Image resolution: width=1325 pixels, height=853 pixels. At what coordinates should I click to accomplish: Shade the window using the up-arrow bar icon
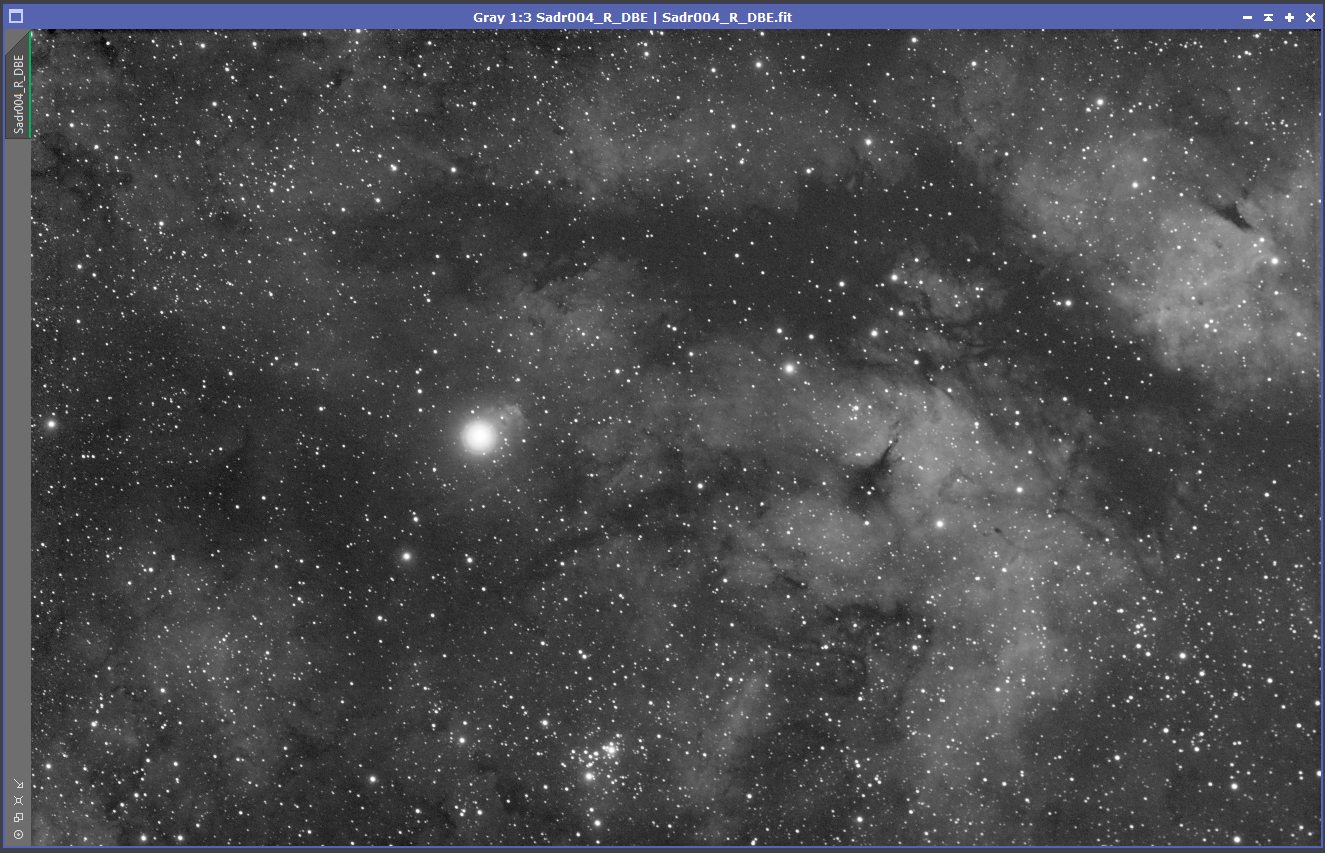click(x=1268, y=17)
